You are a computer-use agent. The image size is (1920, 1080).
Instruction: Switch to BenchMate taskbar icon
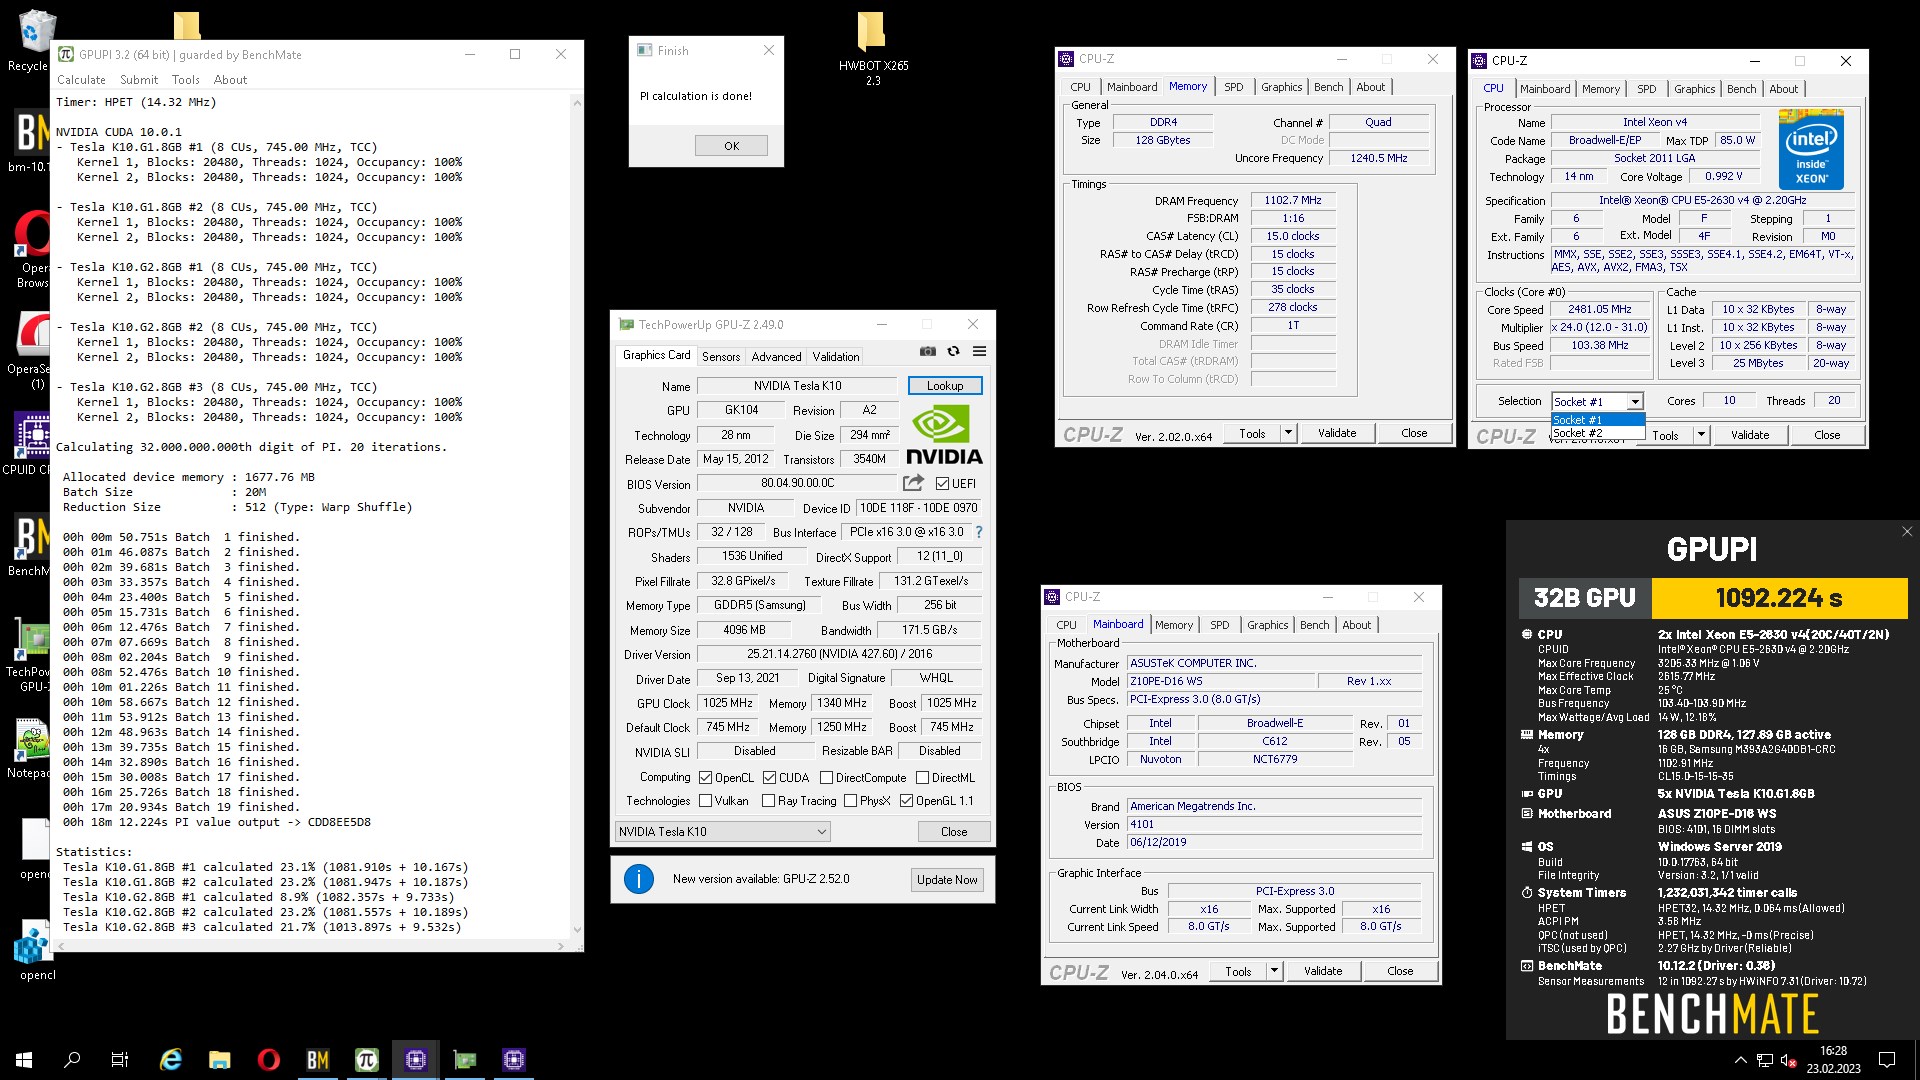click(318, 1060)
